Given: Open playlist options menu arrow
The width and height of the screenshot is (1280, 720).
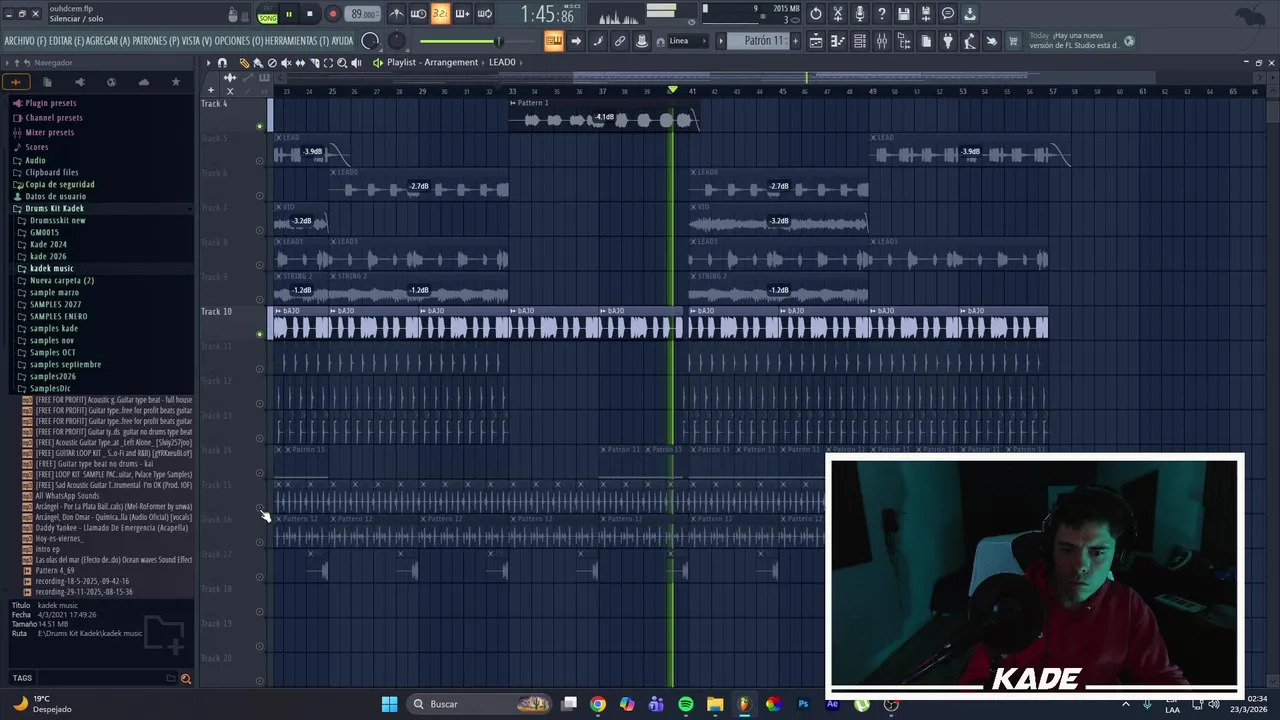Looking at the screenshot, I should point(208,62).
